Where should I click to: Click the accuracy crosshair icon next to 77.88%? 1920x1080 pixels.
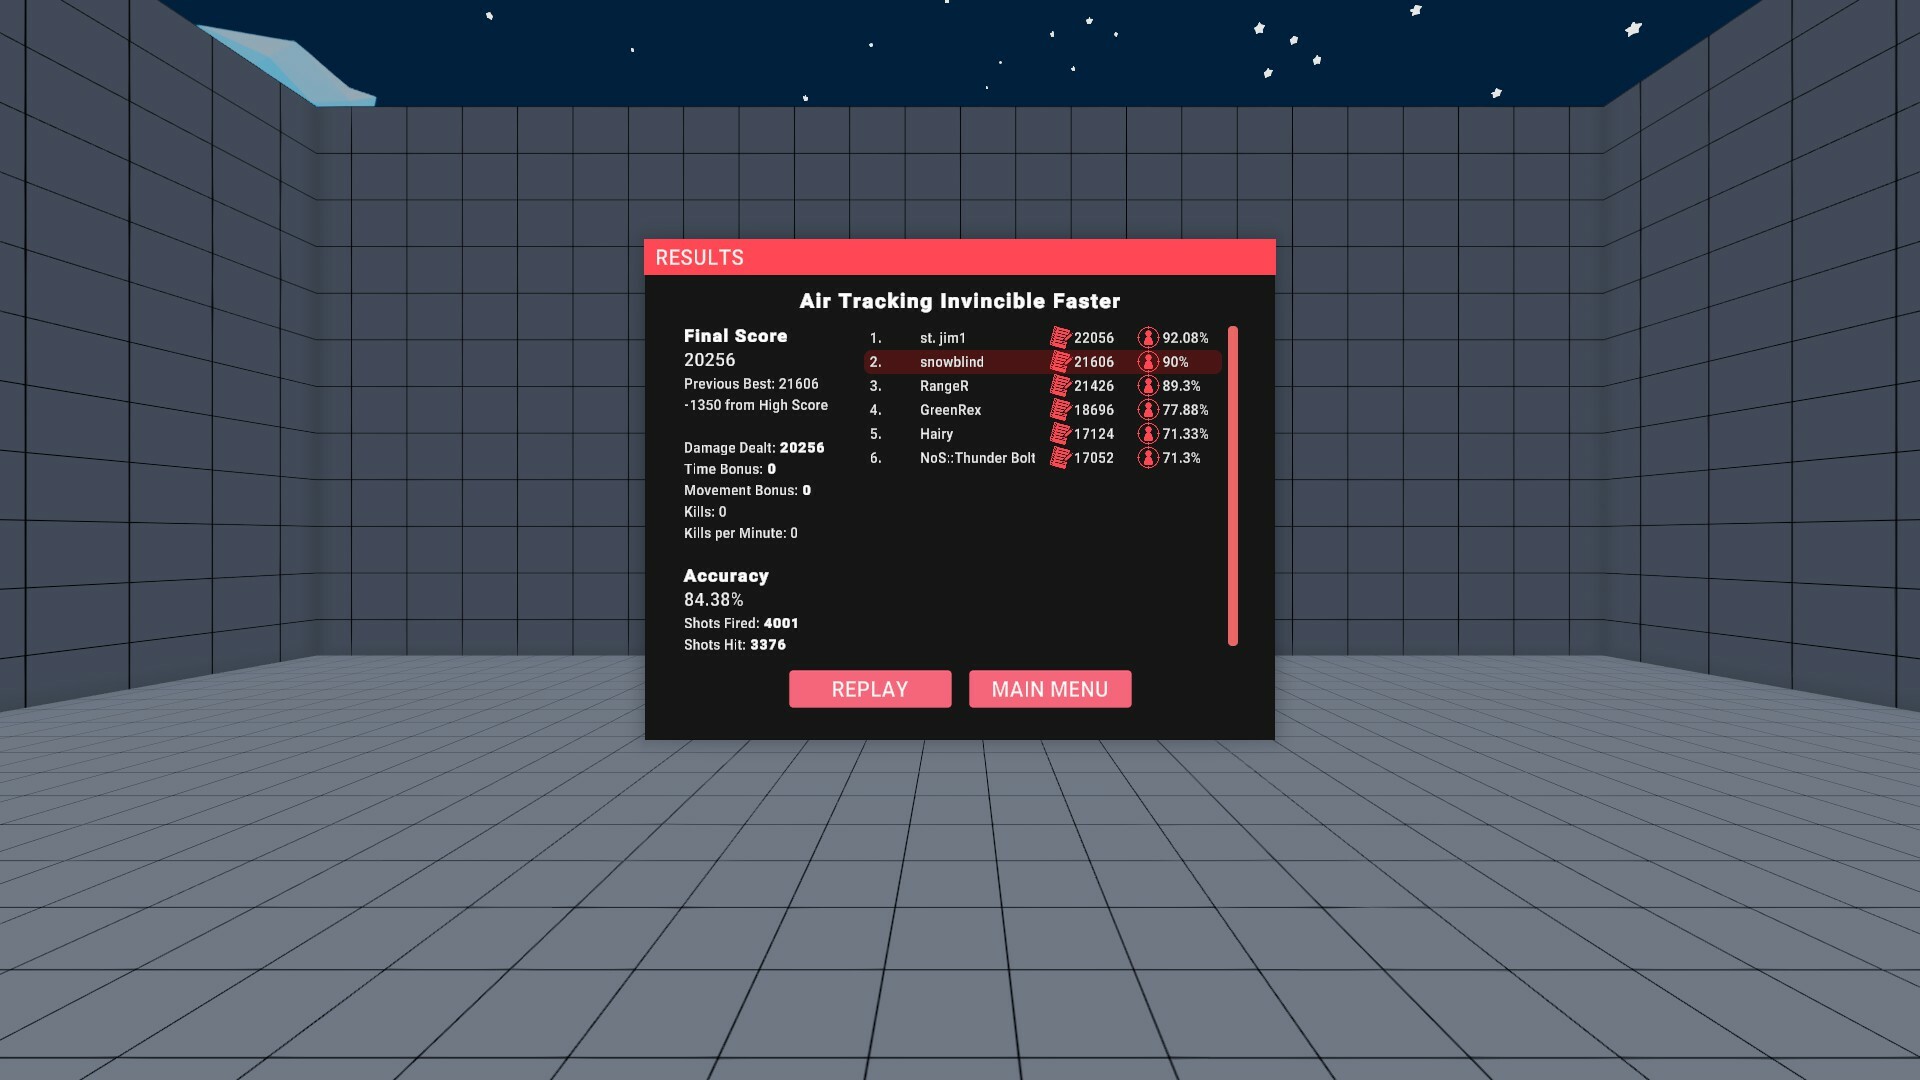point(1148,410)
